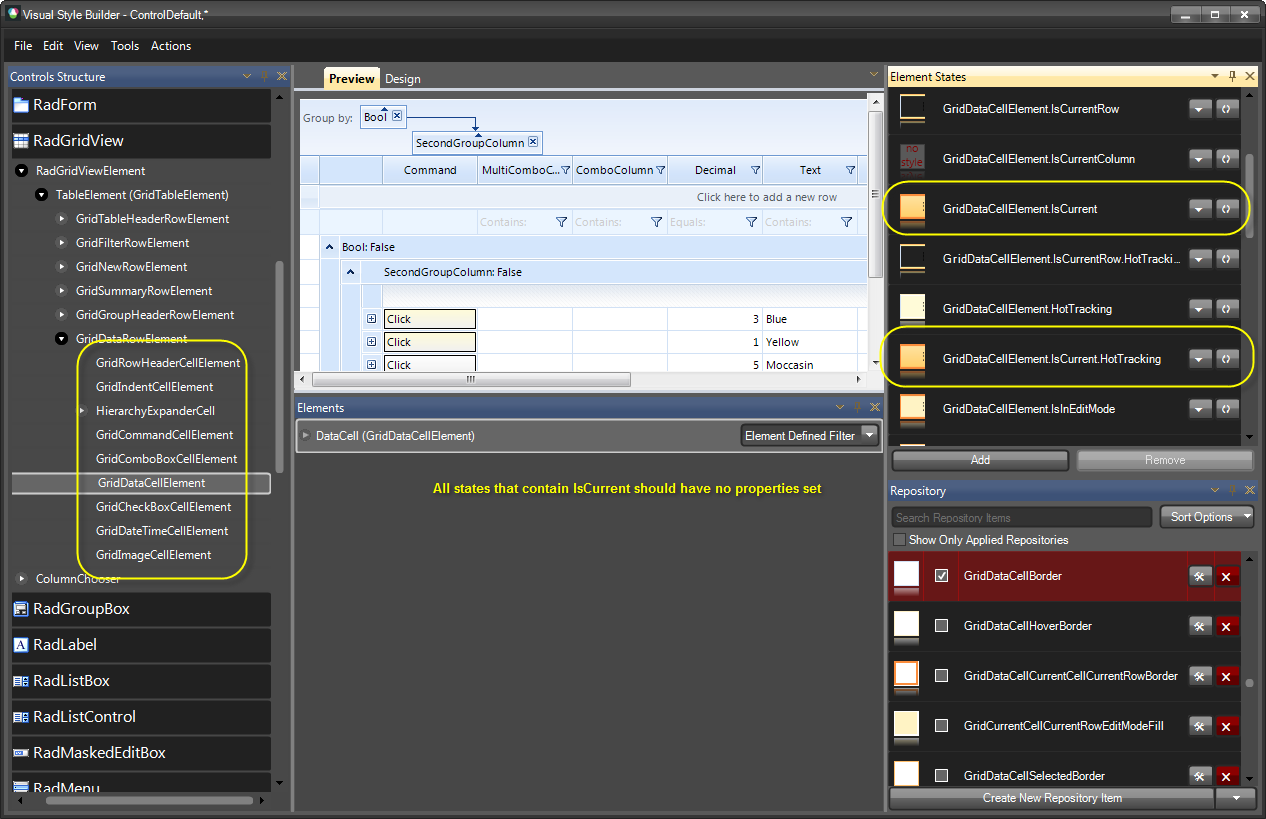The width and height of the screenshot is (1266, 819).
Task: Switch to the Design tab
Action: tap(403, 79)
